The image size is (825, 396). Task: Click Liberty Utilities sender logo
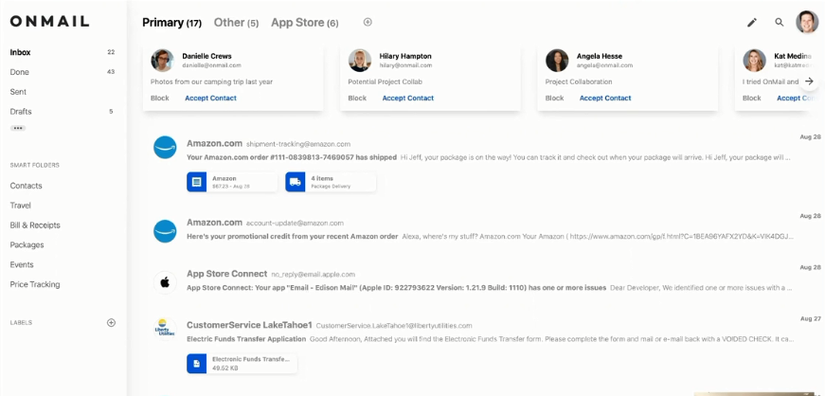coord(165,329)
